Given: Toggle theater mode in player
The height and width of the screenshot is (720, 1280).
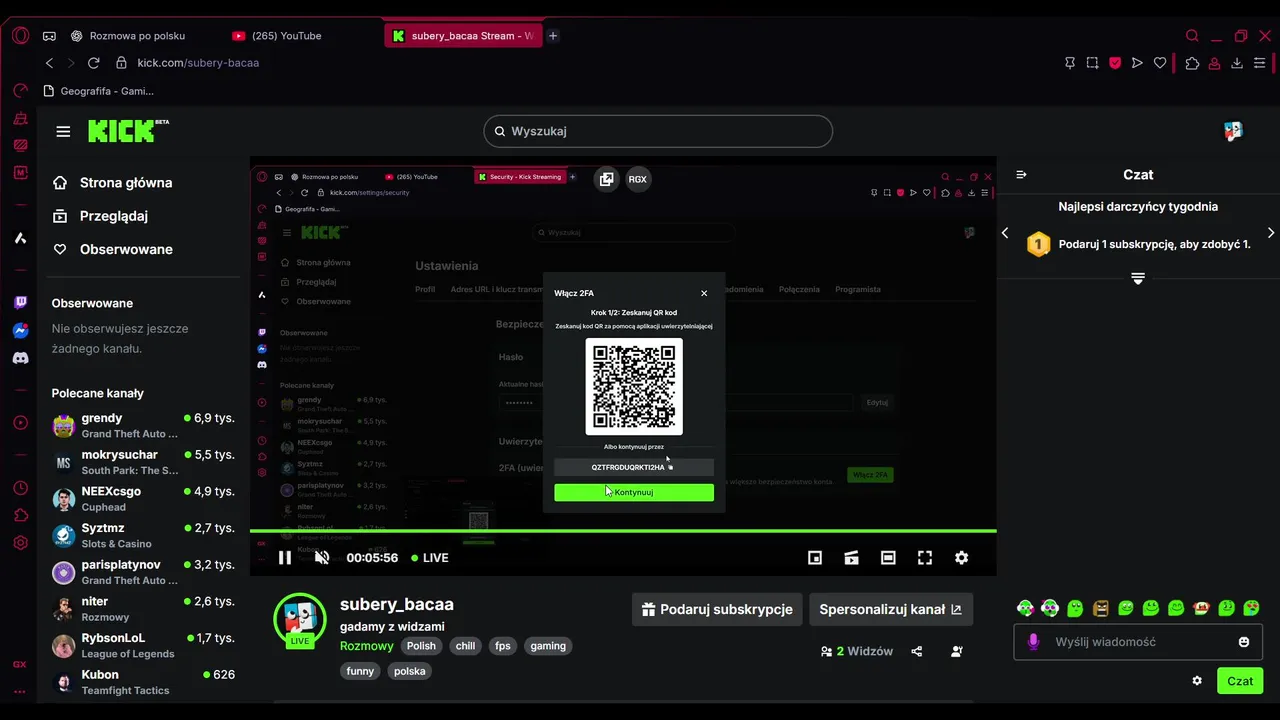Looking at the screenshot, I should (x=888, y=558).
